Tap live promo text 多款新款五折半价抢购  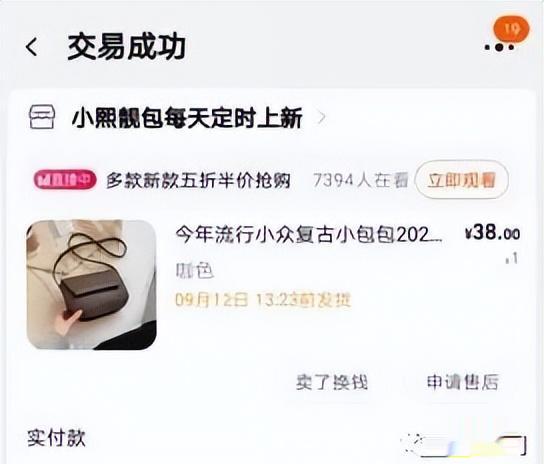point(198,180)
